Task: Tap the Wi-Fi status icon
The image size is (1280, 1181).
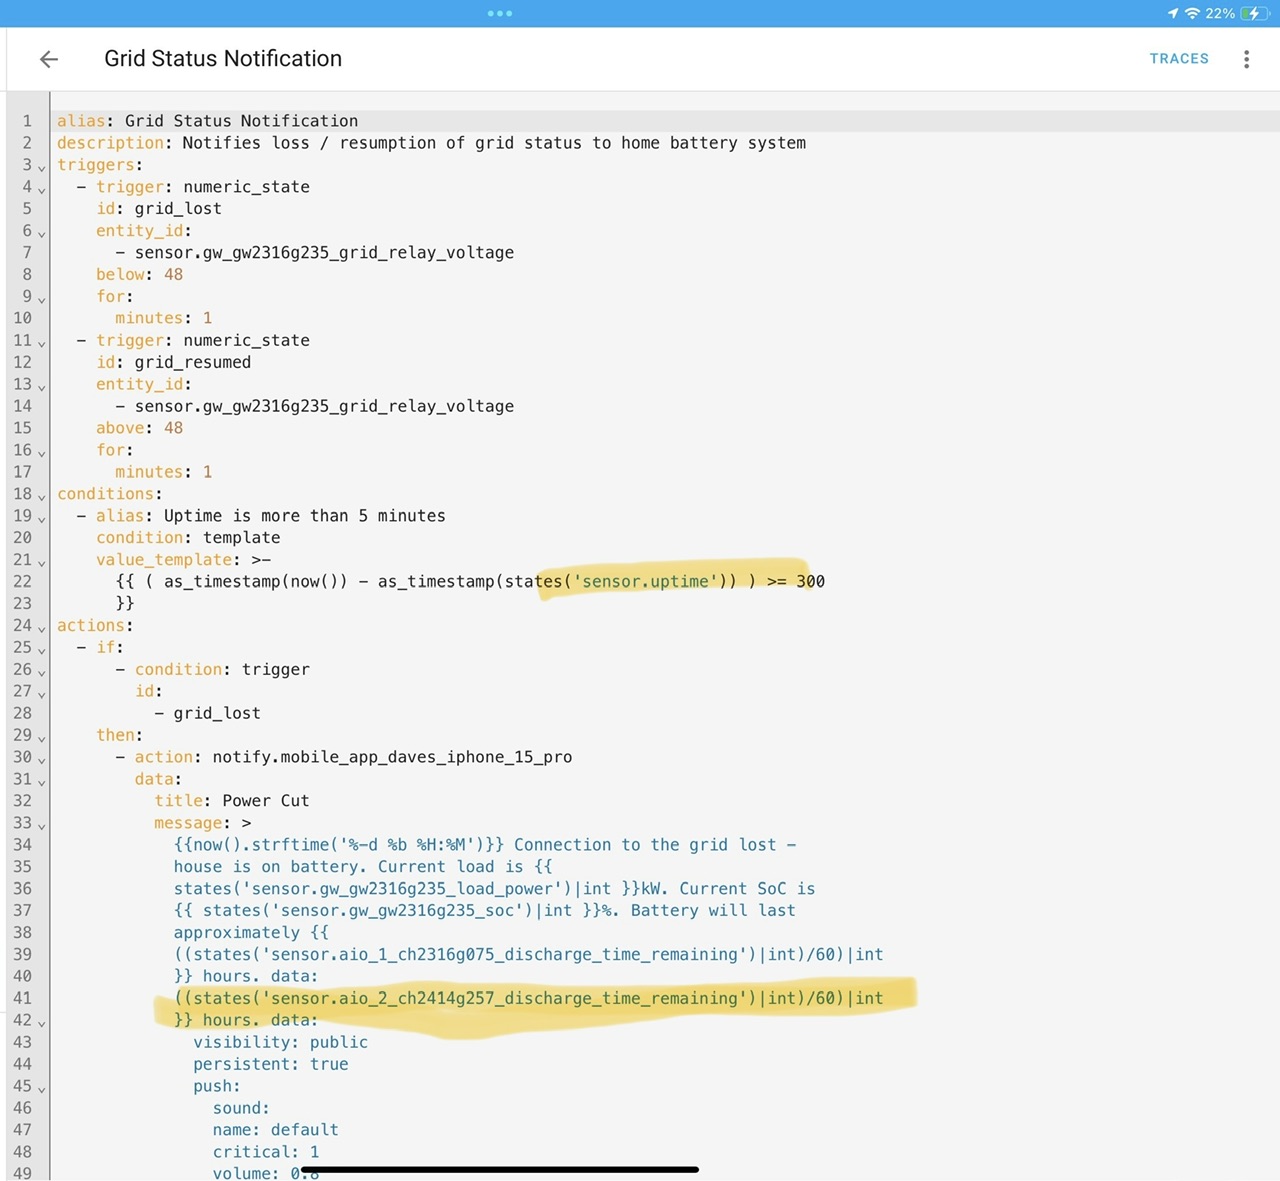Action: (x=1192, y=13)
